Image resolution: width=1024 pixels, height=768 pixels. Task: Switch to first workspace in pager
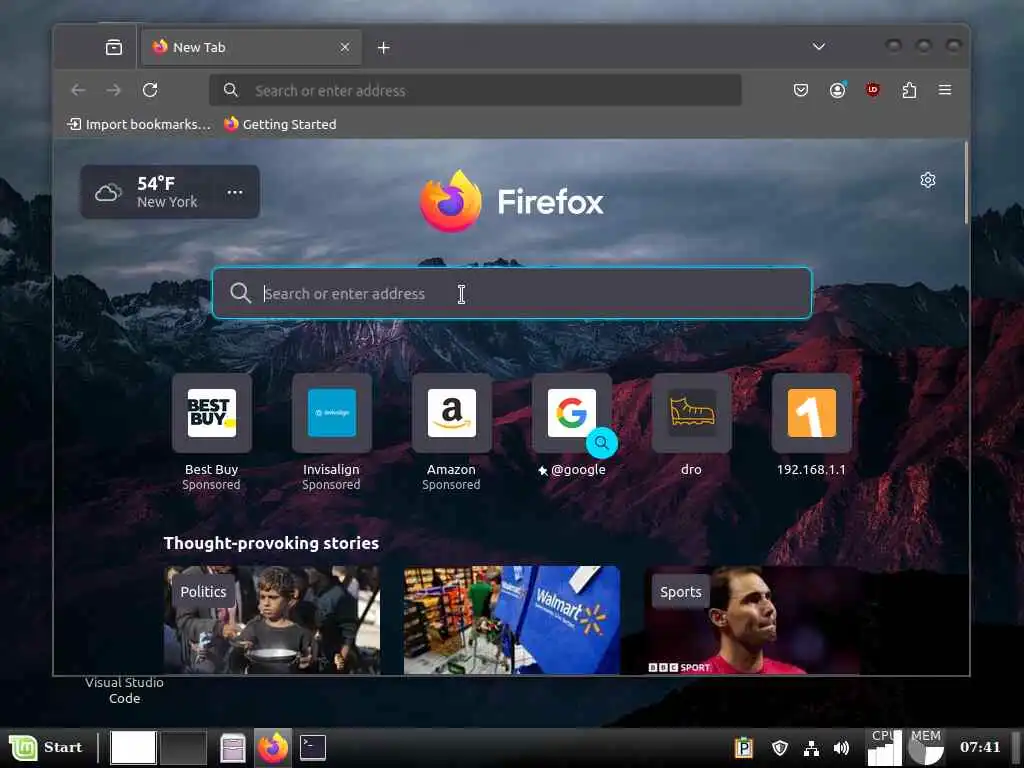133,747
